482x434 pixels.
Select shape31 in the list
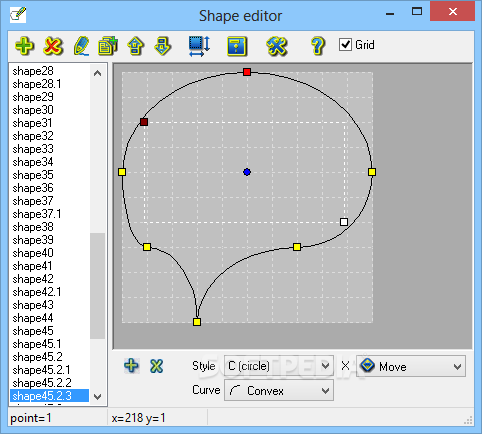click(x=32, y=123)
